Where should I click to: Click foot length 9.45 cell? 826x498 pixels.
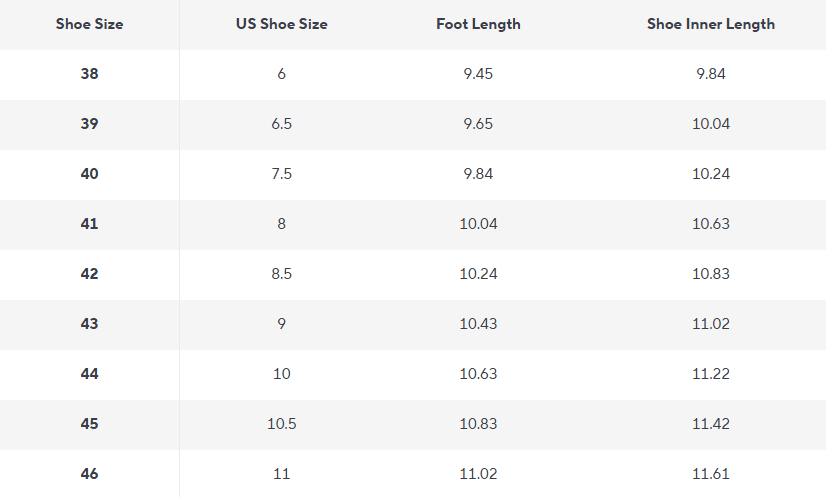478,74
